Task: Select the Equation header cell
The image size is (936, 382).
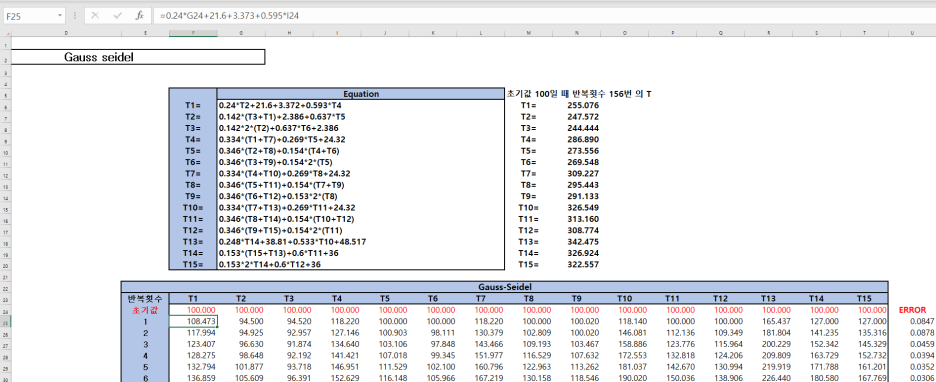Action: [361, 94]
